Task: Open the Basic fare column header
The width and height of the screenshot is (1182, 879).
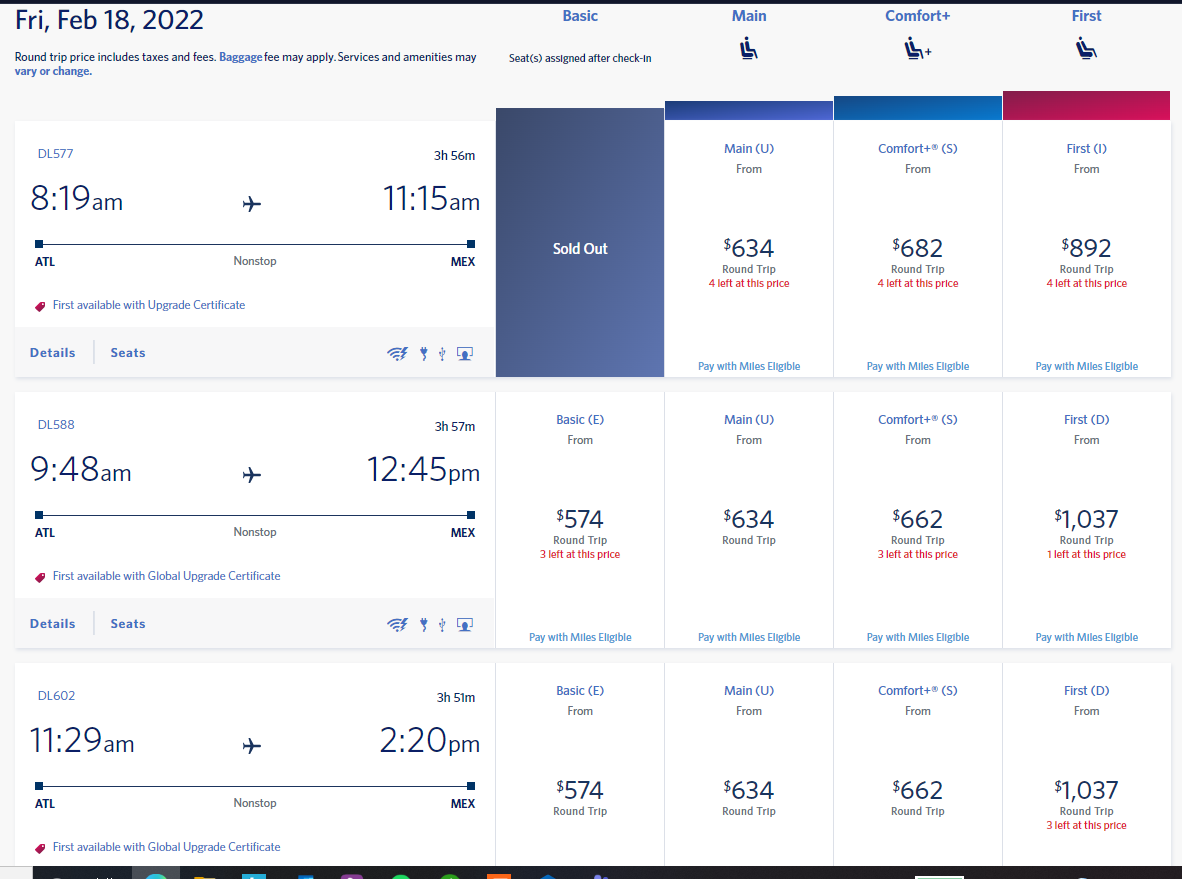Action: click(x=580, y=16)
